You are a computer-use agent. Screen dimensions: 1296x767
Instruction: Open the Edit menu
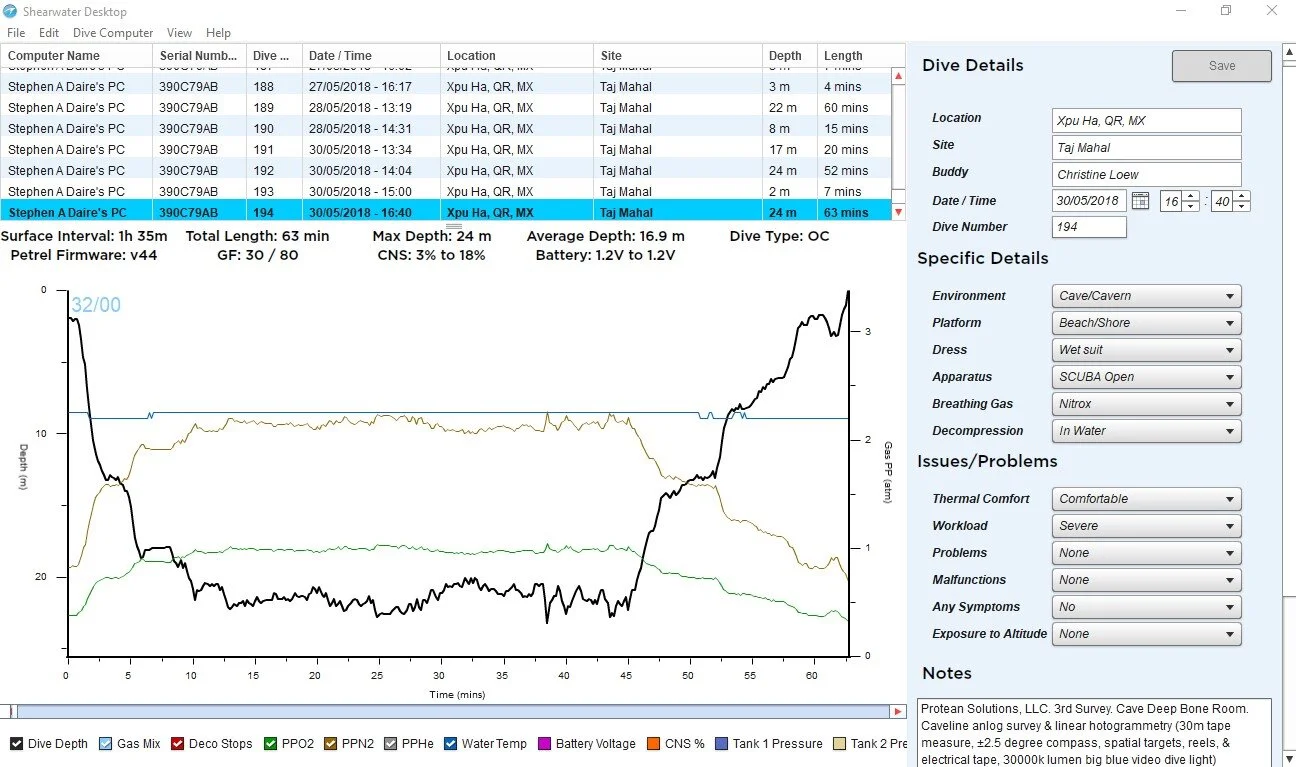point(49,33)
